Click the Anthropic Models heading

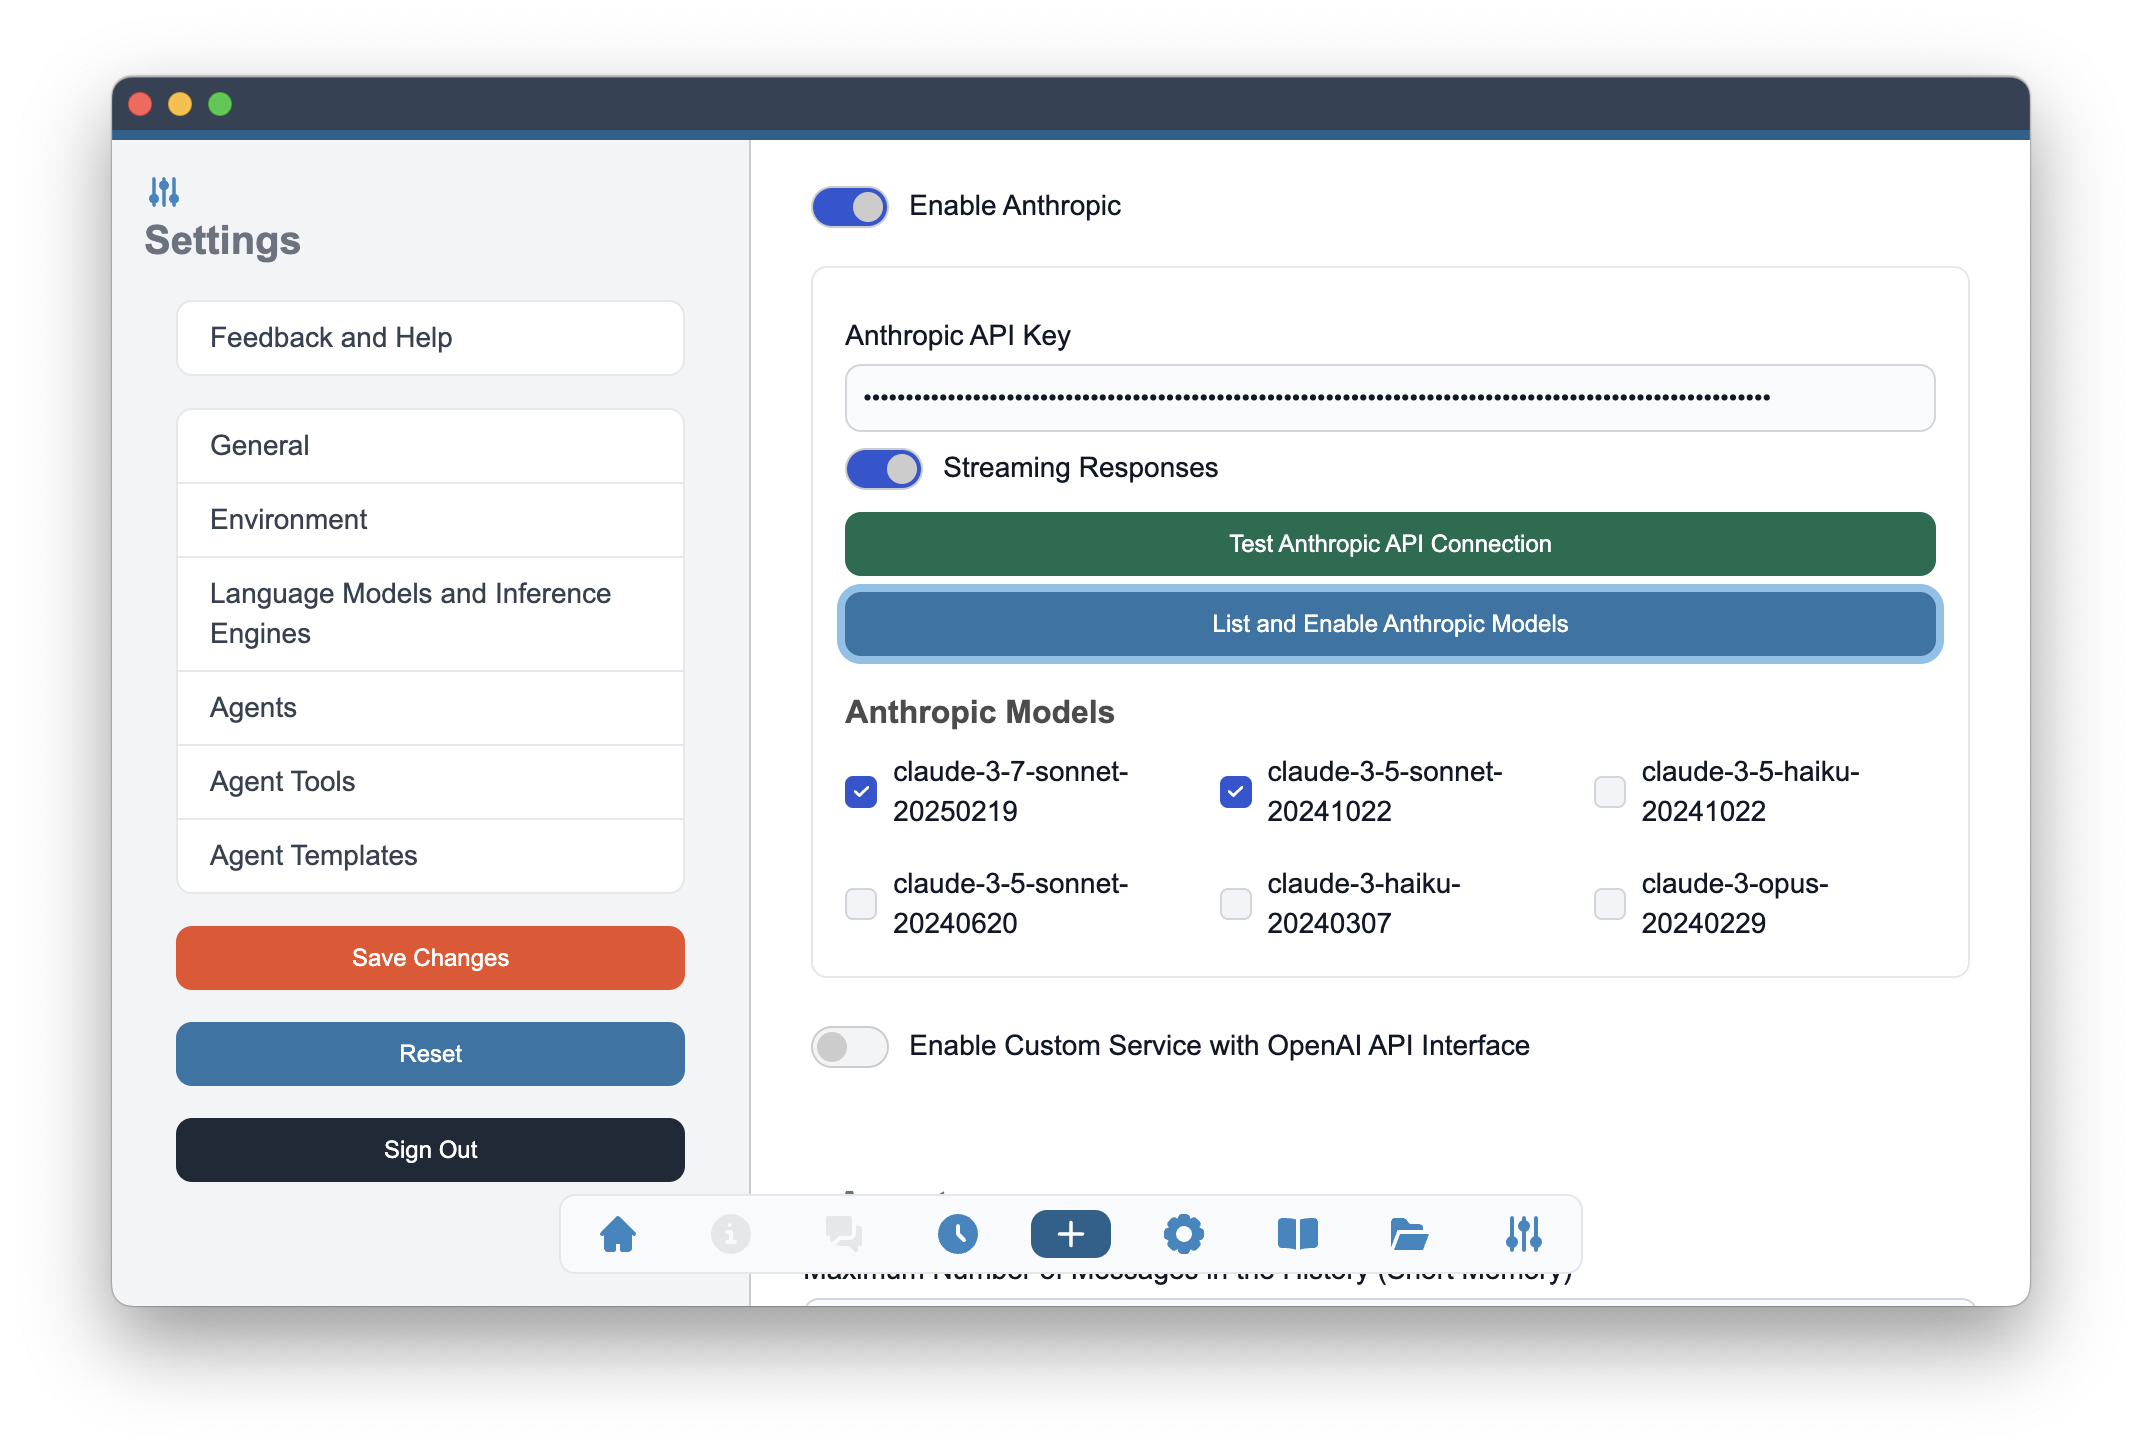pyautogui.click(x=980, y=712)
